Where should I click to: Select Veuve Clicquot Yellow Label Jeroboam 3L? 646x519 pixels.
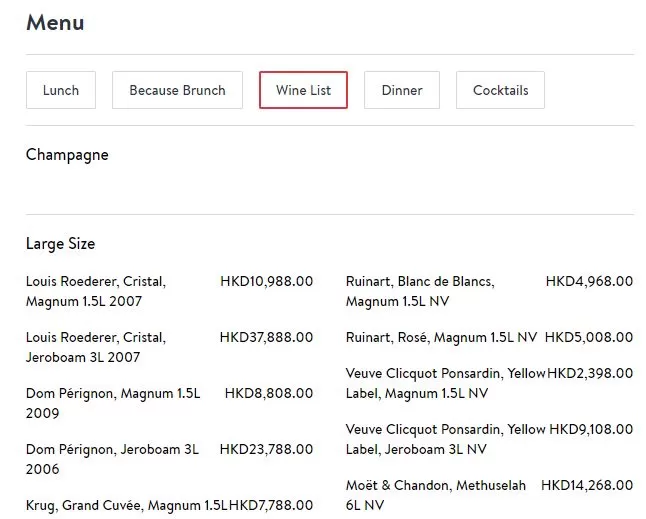point(446,440)
